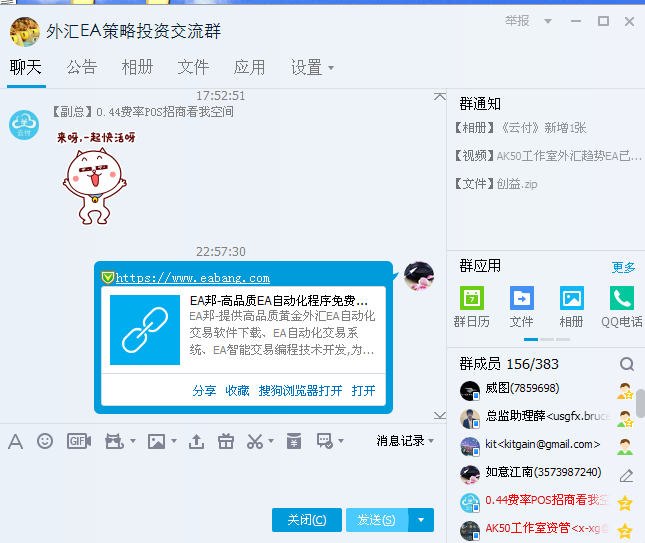Click the music/video share icon
This screenshot has height=543, width=645.
click(x=114, y=441)
